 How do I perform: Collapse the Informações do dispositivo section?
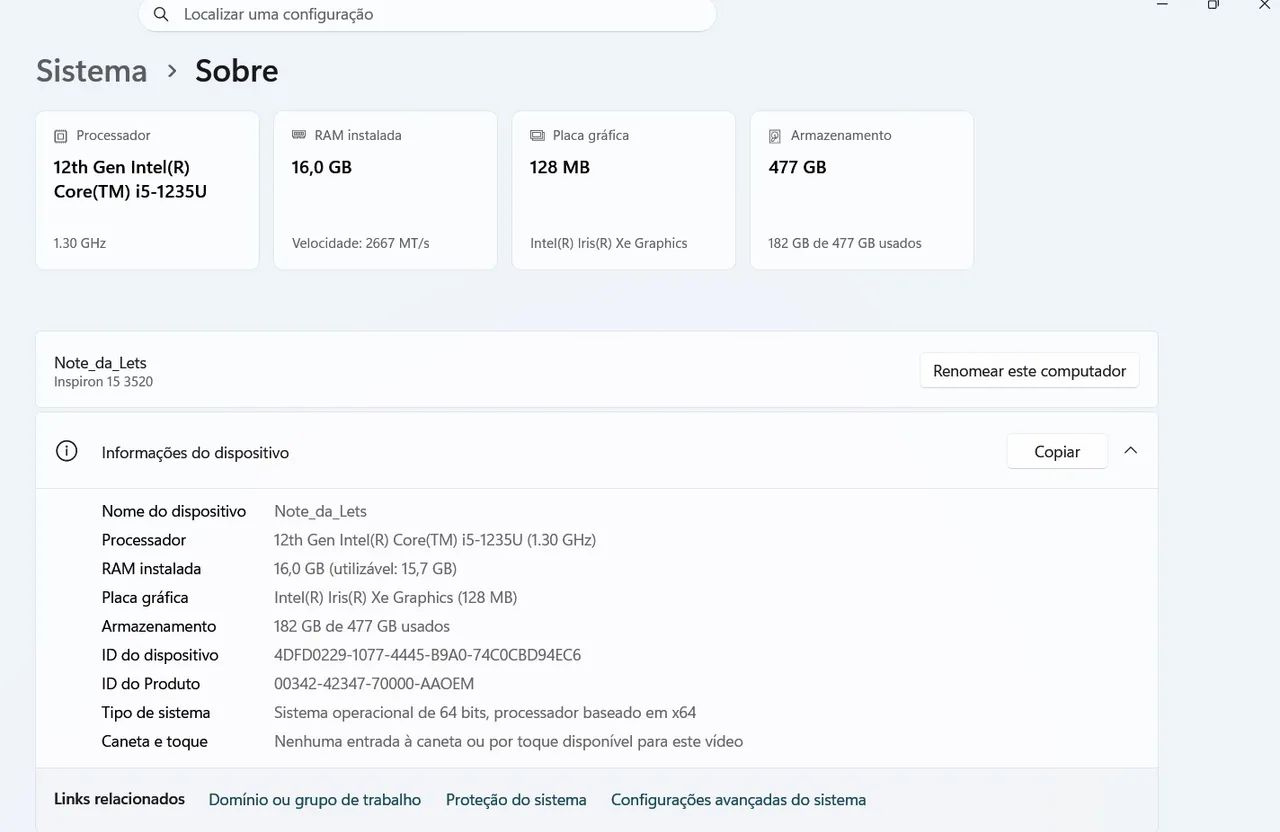click(x=1131, y=451)
